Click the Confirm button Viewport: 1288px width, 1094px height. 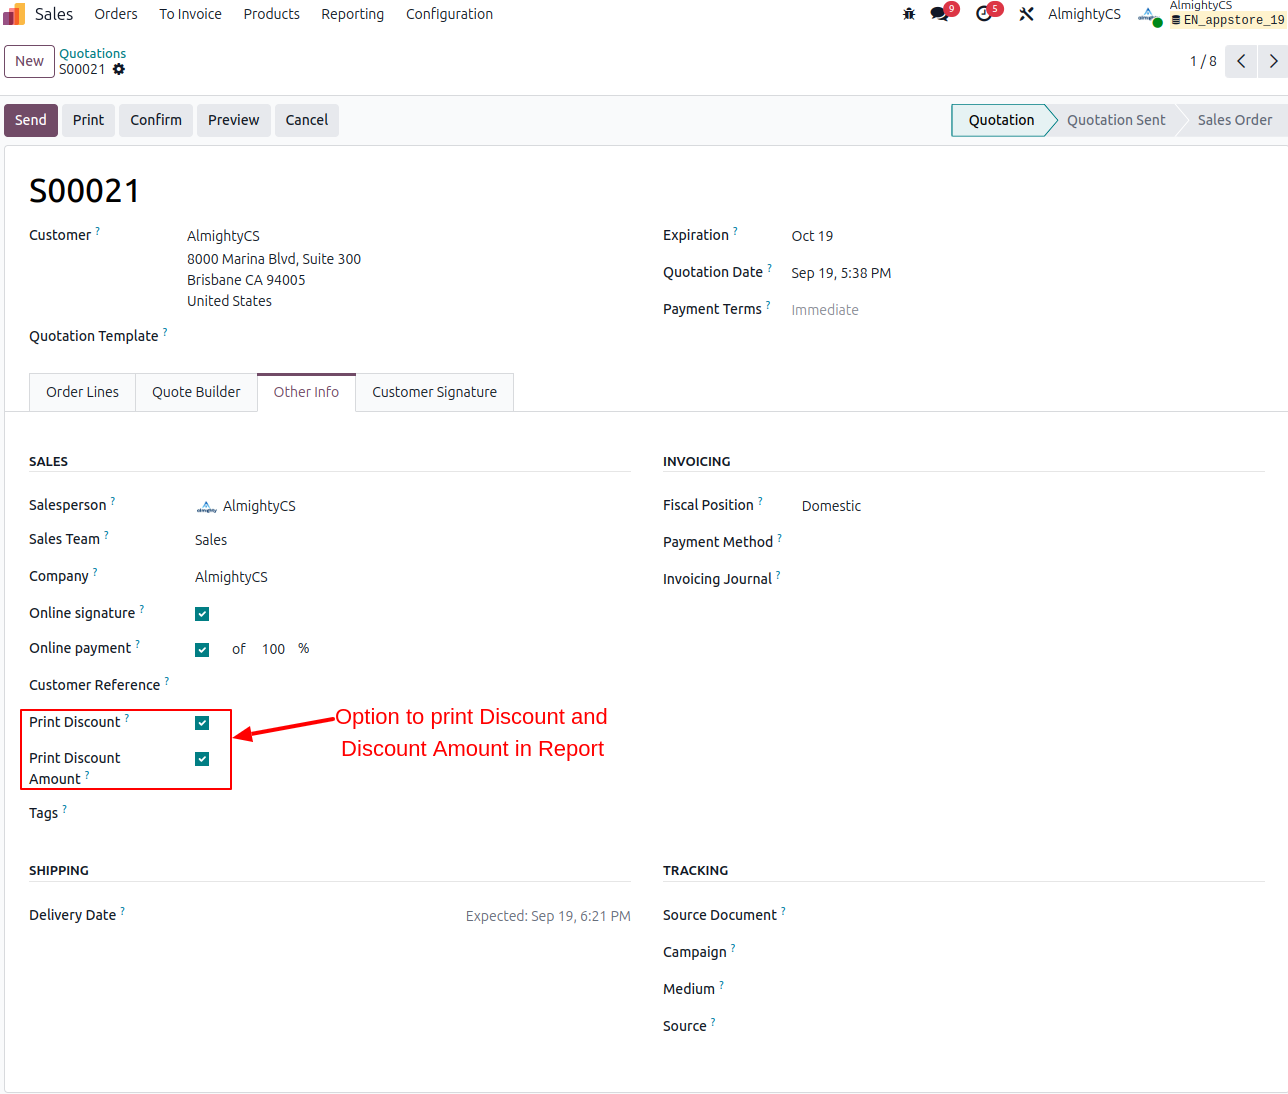(x=156, y=120)
